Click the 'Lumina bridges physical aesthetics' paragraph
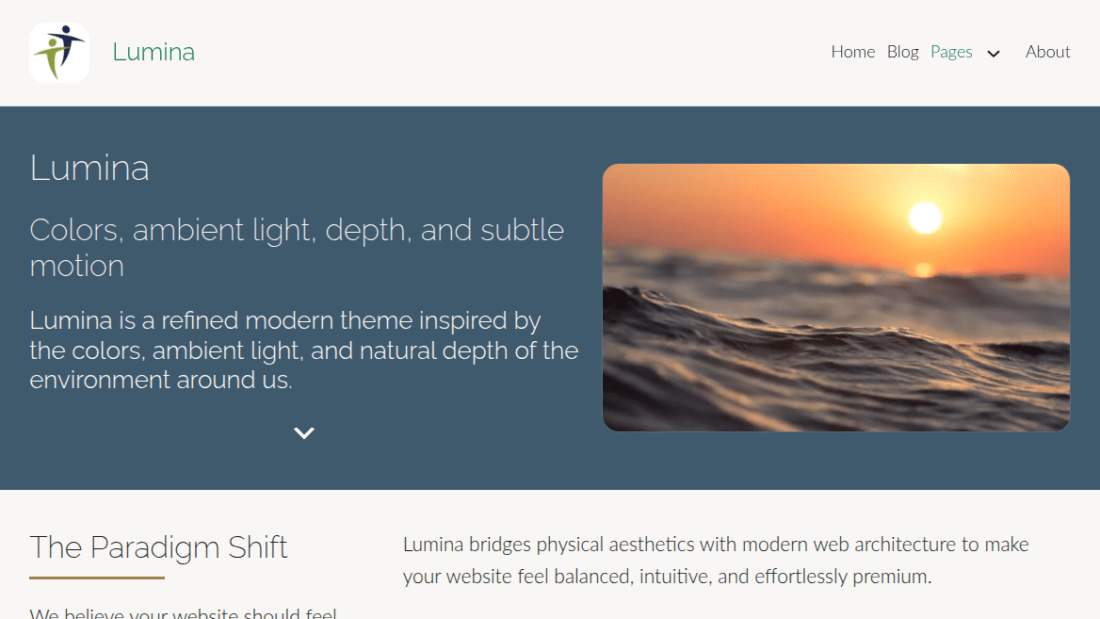 click(x=716, y=560)
